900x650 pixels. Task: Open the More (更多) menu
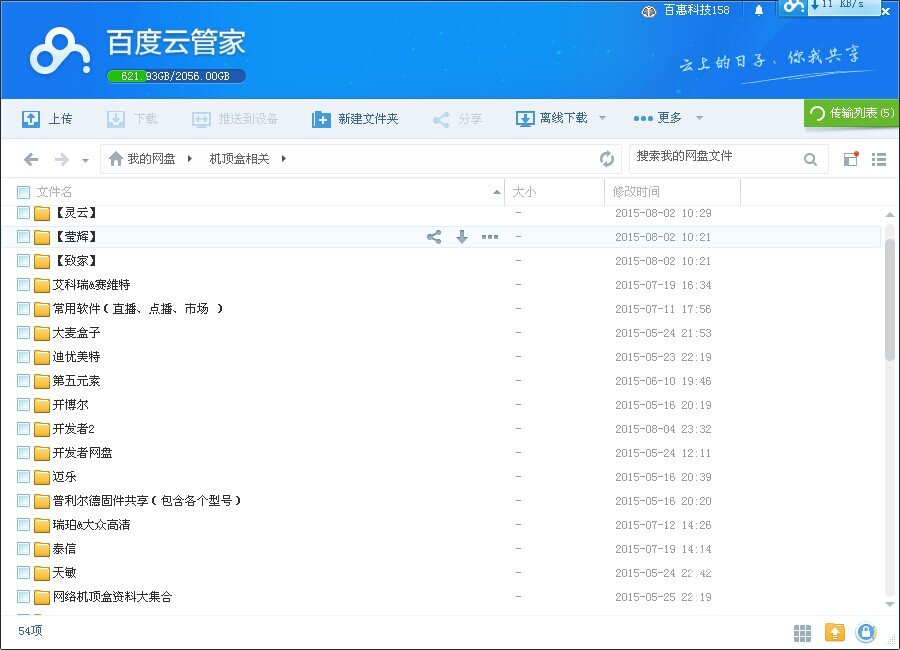pos(658,118)
